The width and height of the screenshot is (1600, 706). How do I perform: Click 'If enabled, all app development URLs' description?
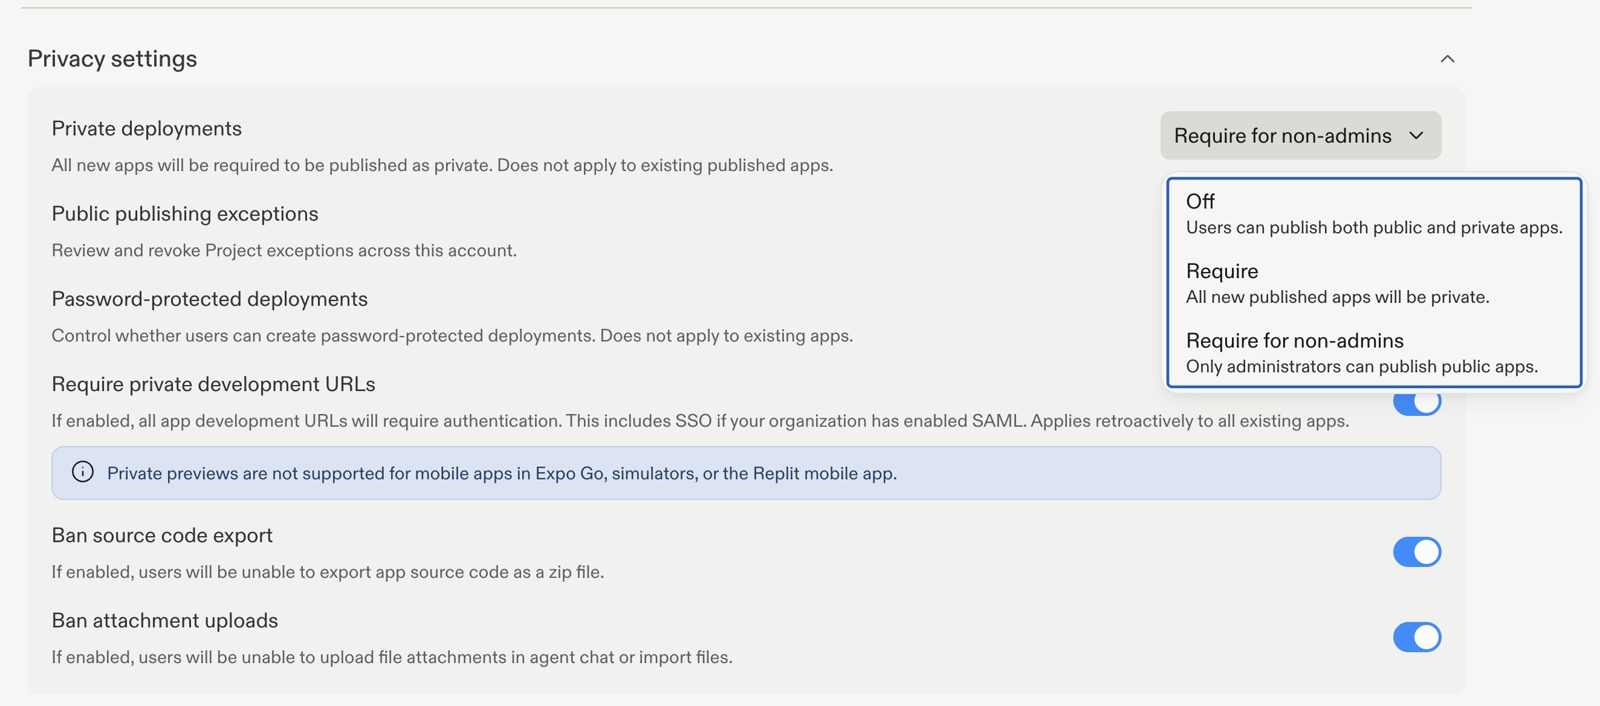700,421
